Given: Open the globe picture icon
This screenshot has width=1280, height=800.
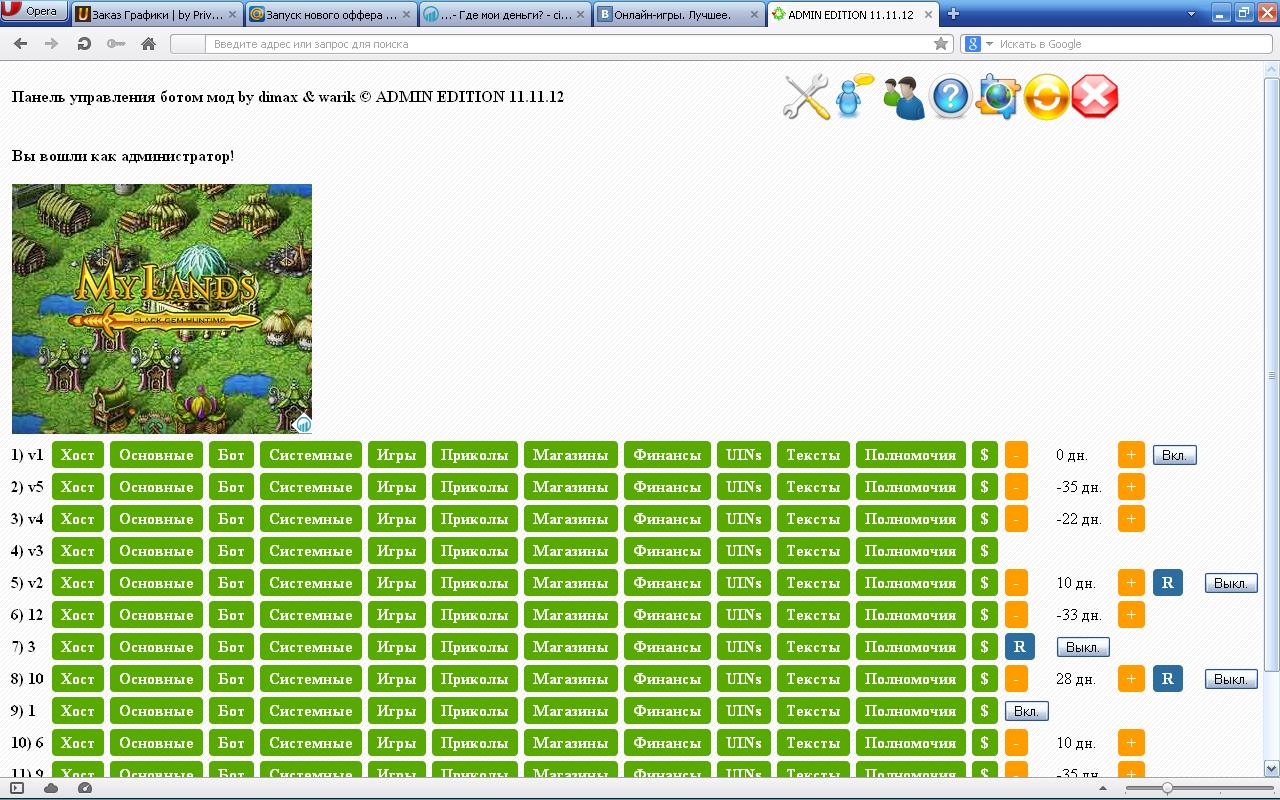Looking at the screenshot, I should [x=998, y=97].
